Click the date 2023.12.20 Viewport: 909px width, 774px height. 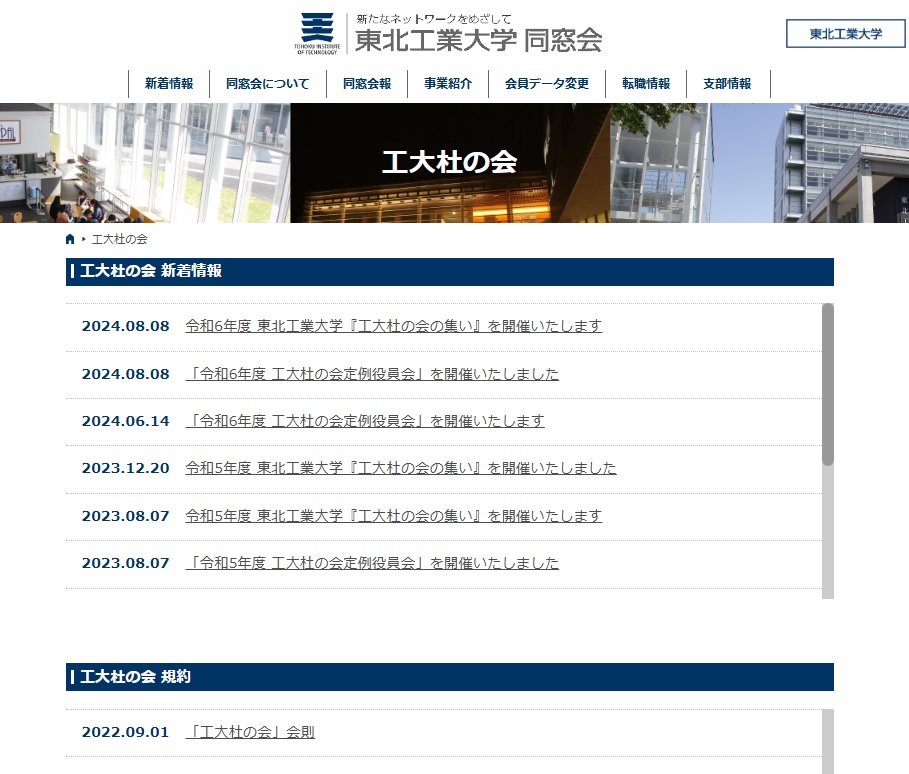point(125,468)
